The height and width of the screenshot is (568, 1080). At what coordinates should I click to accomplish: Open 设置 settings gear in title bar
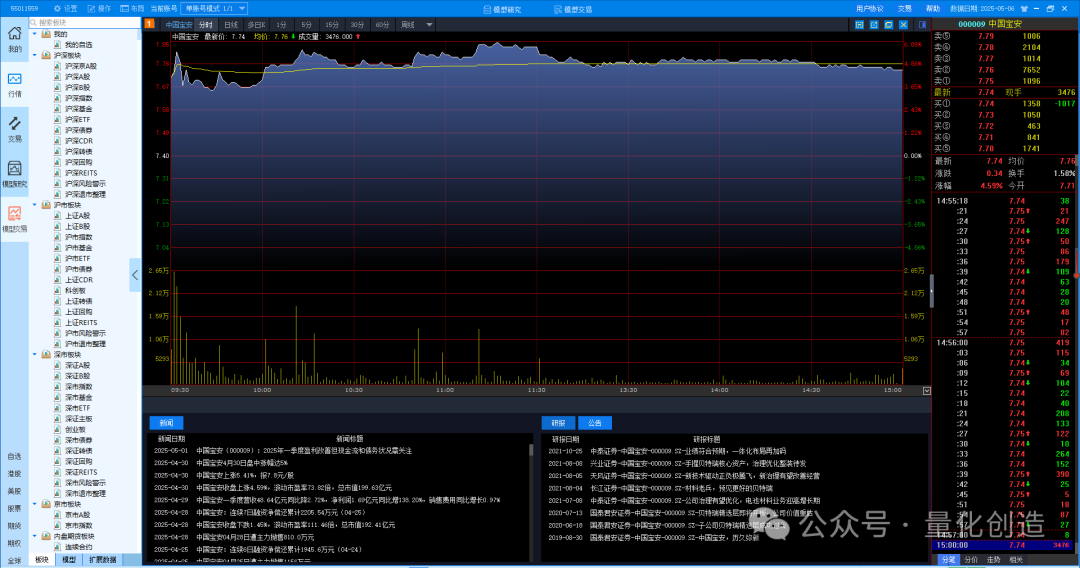pyautogui.click(x=57, y=8)
